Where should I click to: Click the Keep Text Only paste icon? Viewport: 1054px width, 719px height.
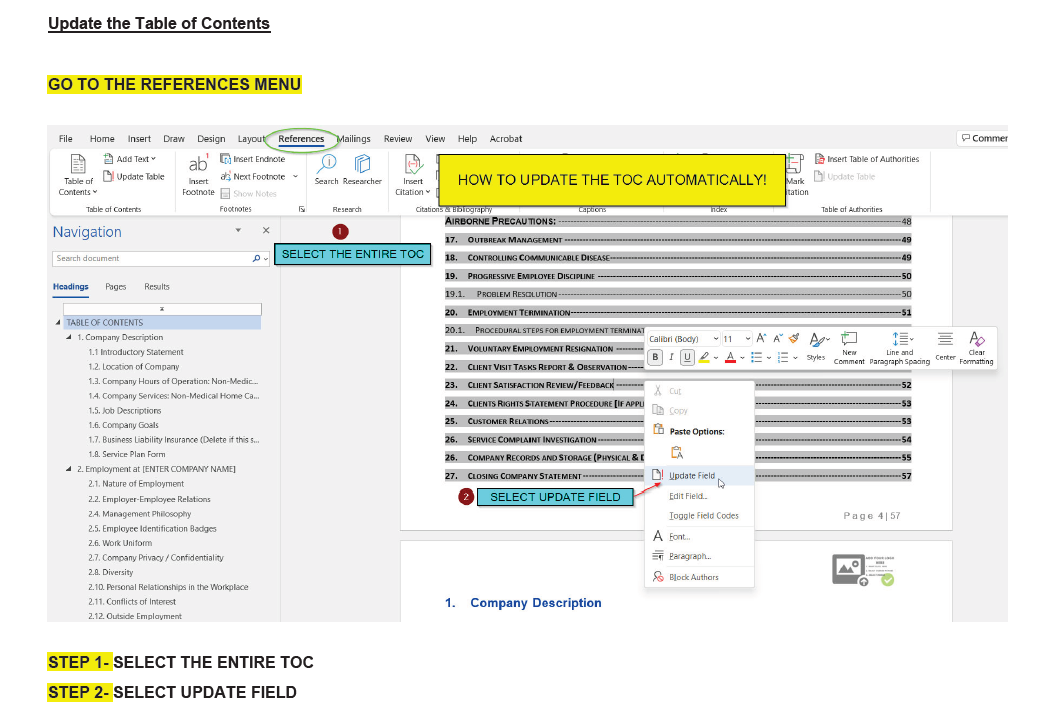point(677,453)
